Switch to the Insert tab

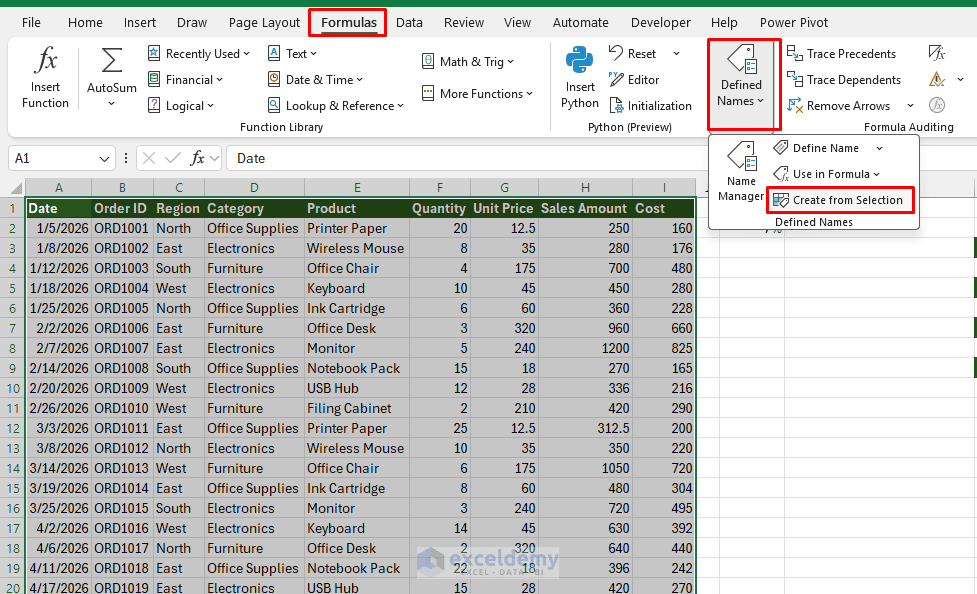tap(140, 22)
